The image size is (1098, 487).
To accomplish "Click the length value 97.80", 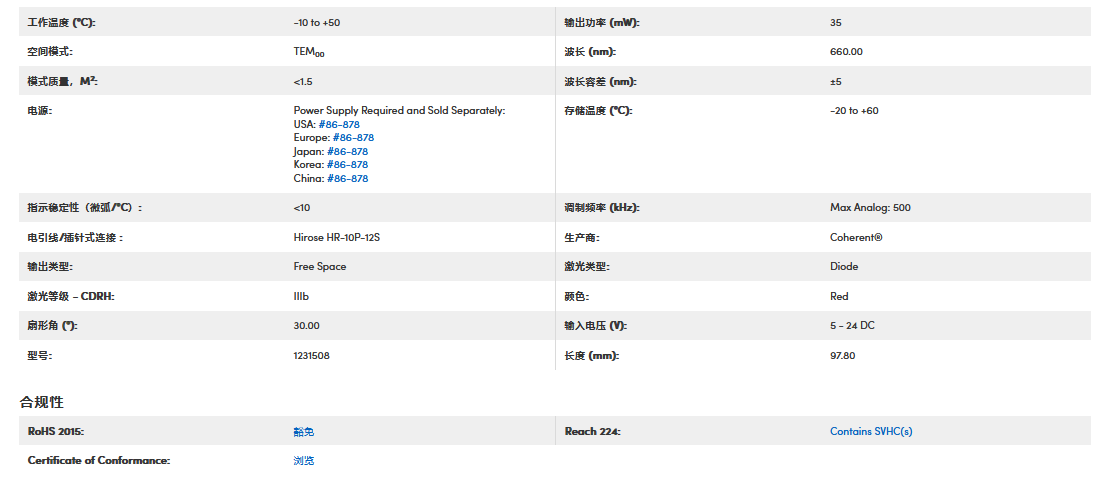I will pyautogui.click(x=842, y=356).
